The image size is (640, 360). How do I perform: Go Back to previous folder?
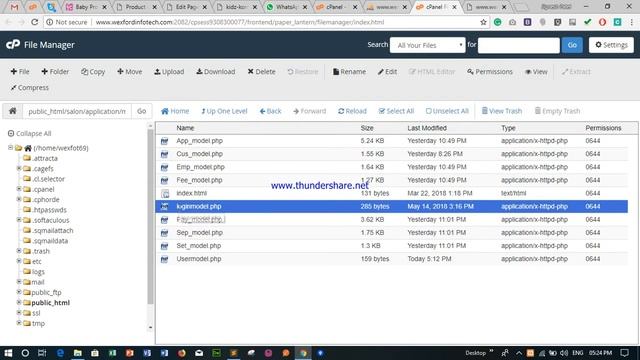click(x=270, y=111)
